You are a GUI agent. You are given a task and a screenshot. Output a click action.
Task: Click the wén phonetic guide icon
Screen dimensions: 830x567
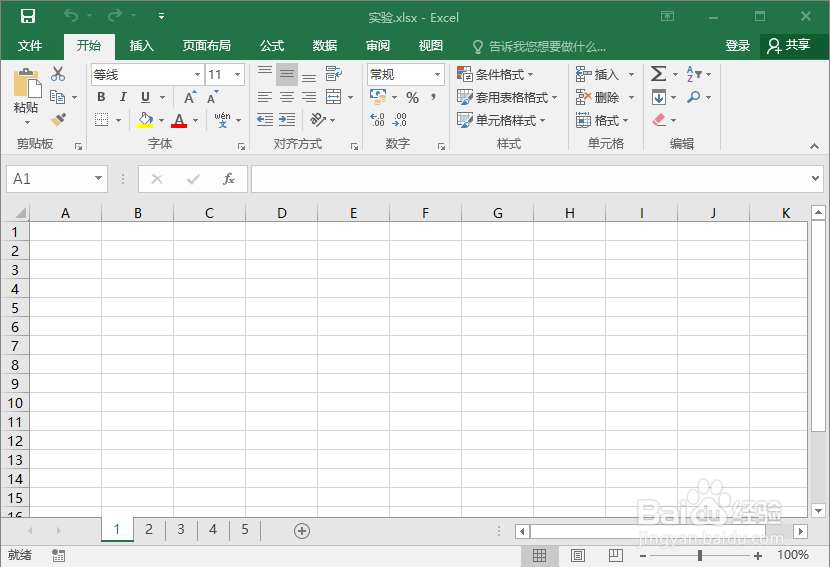pos(222,120)
